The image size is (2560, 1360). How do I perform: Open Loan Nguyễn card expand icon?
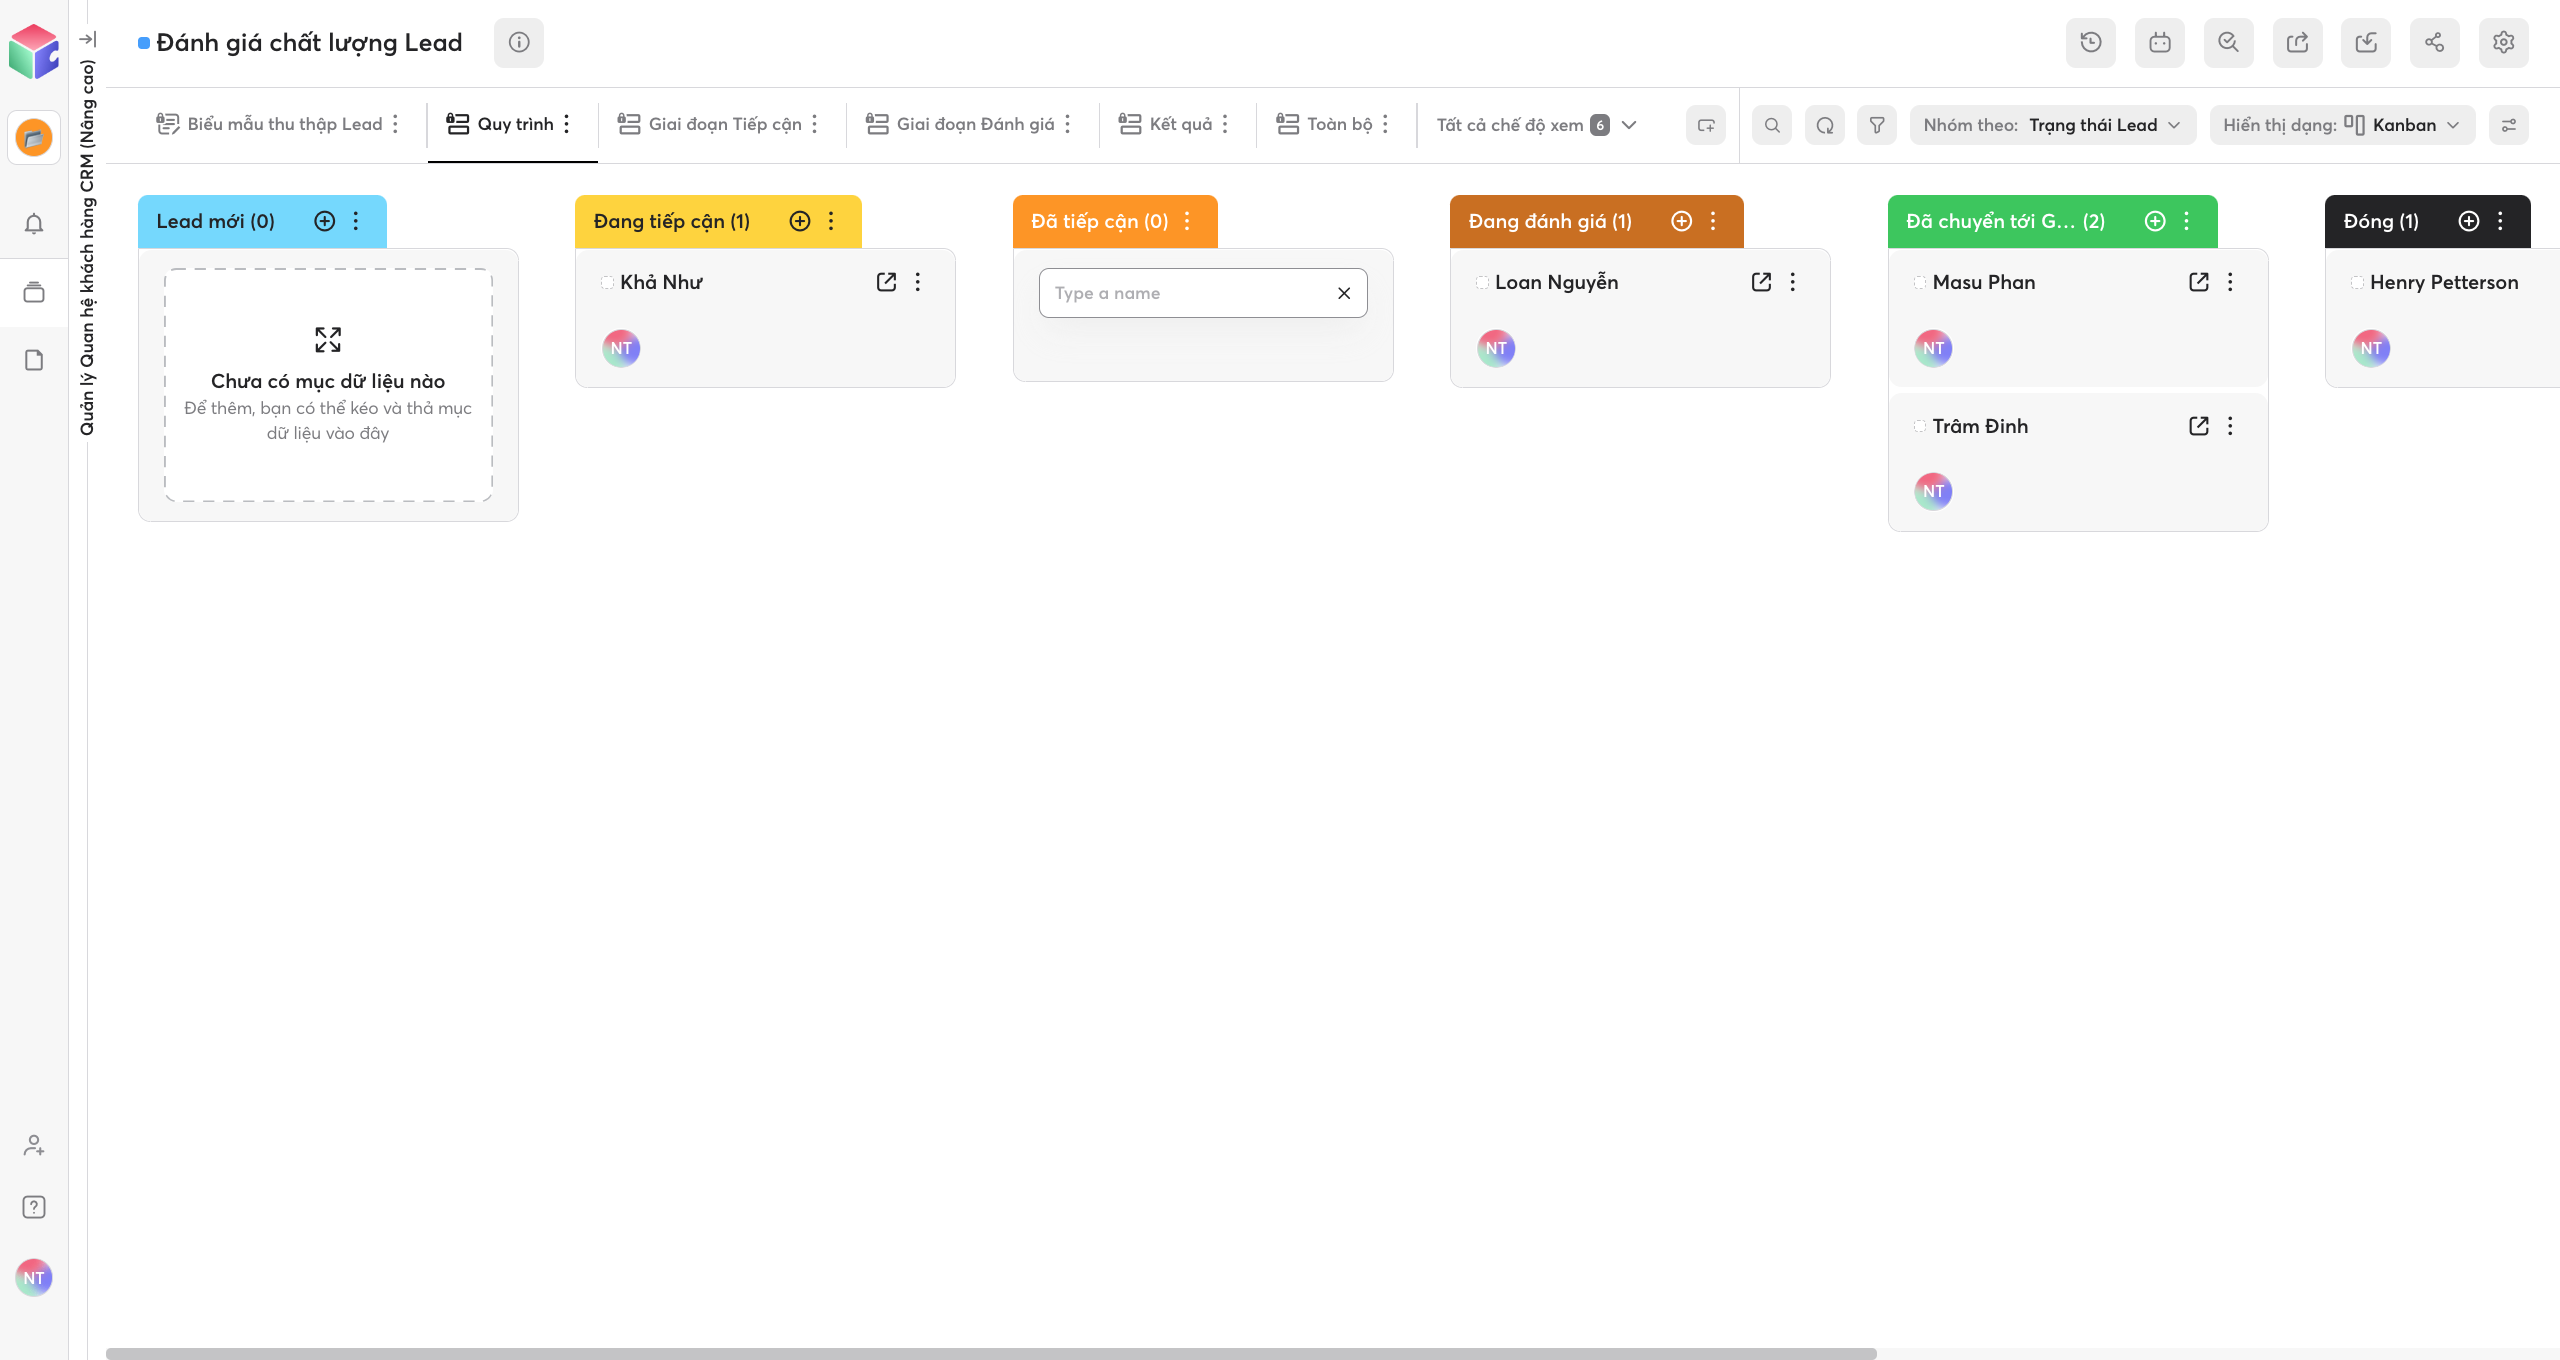click(1762, 282)
